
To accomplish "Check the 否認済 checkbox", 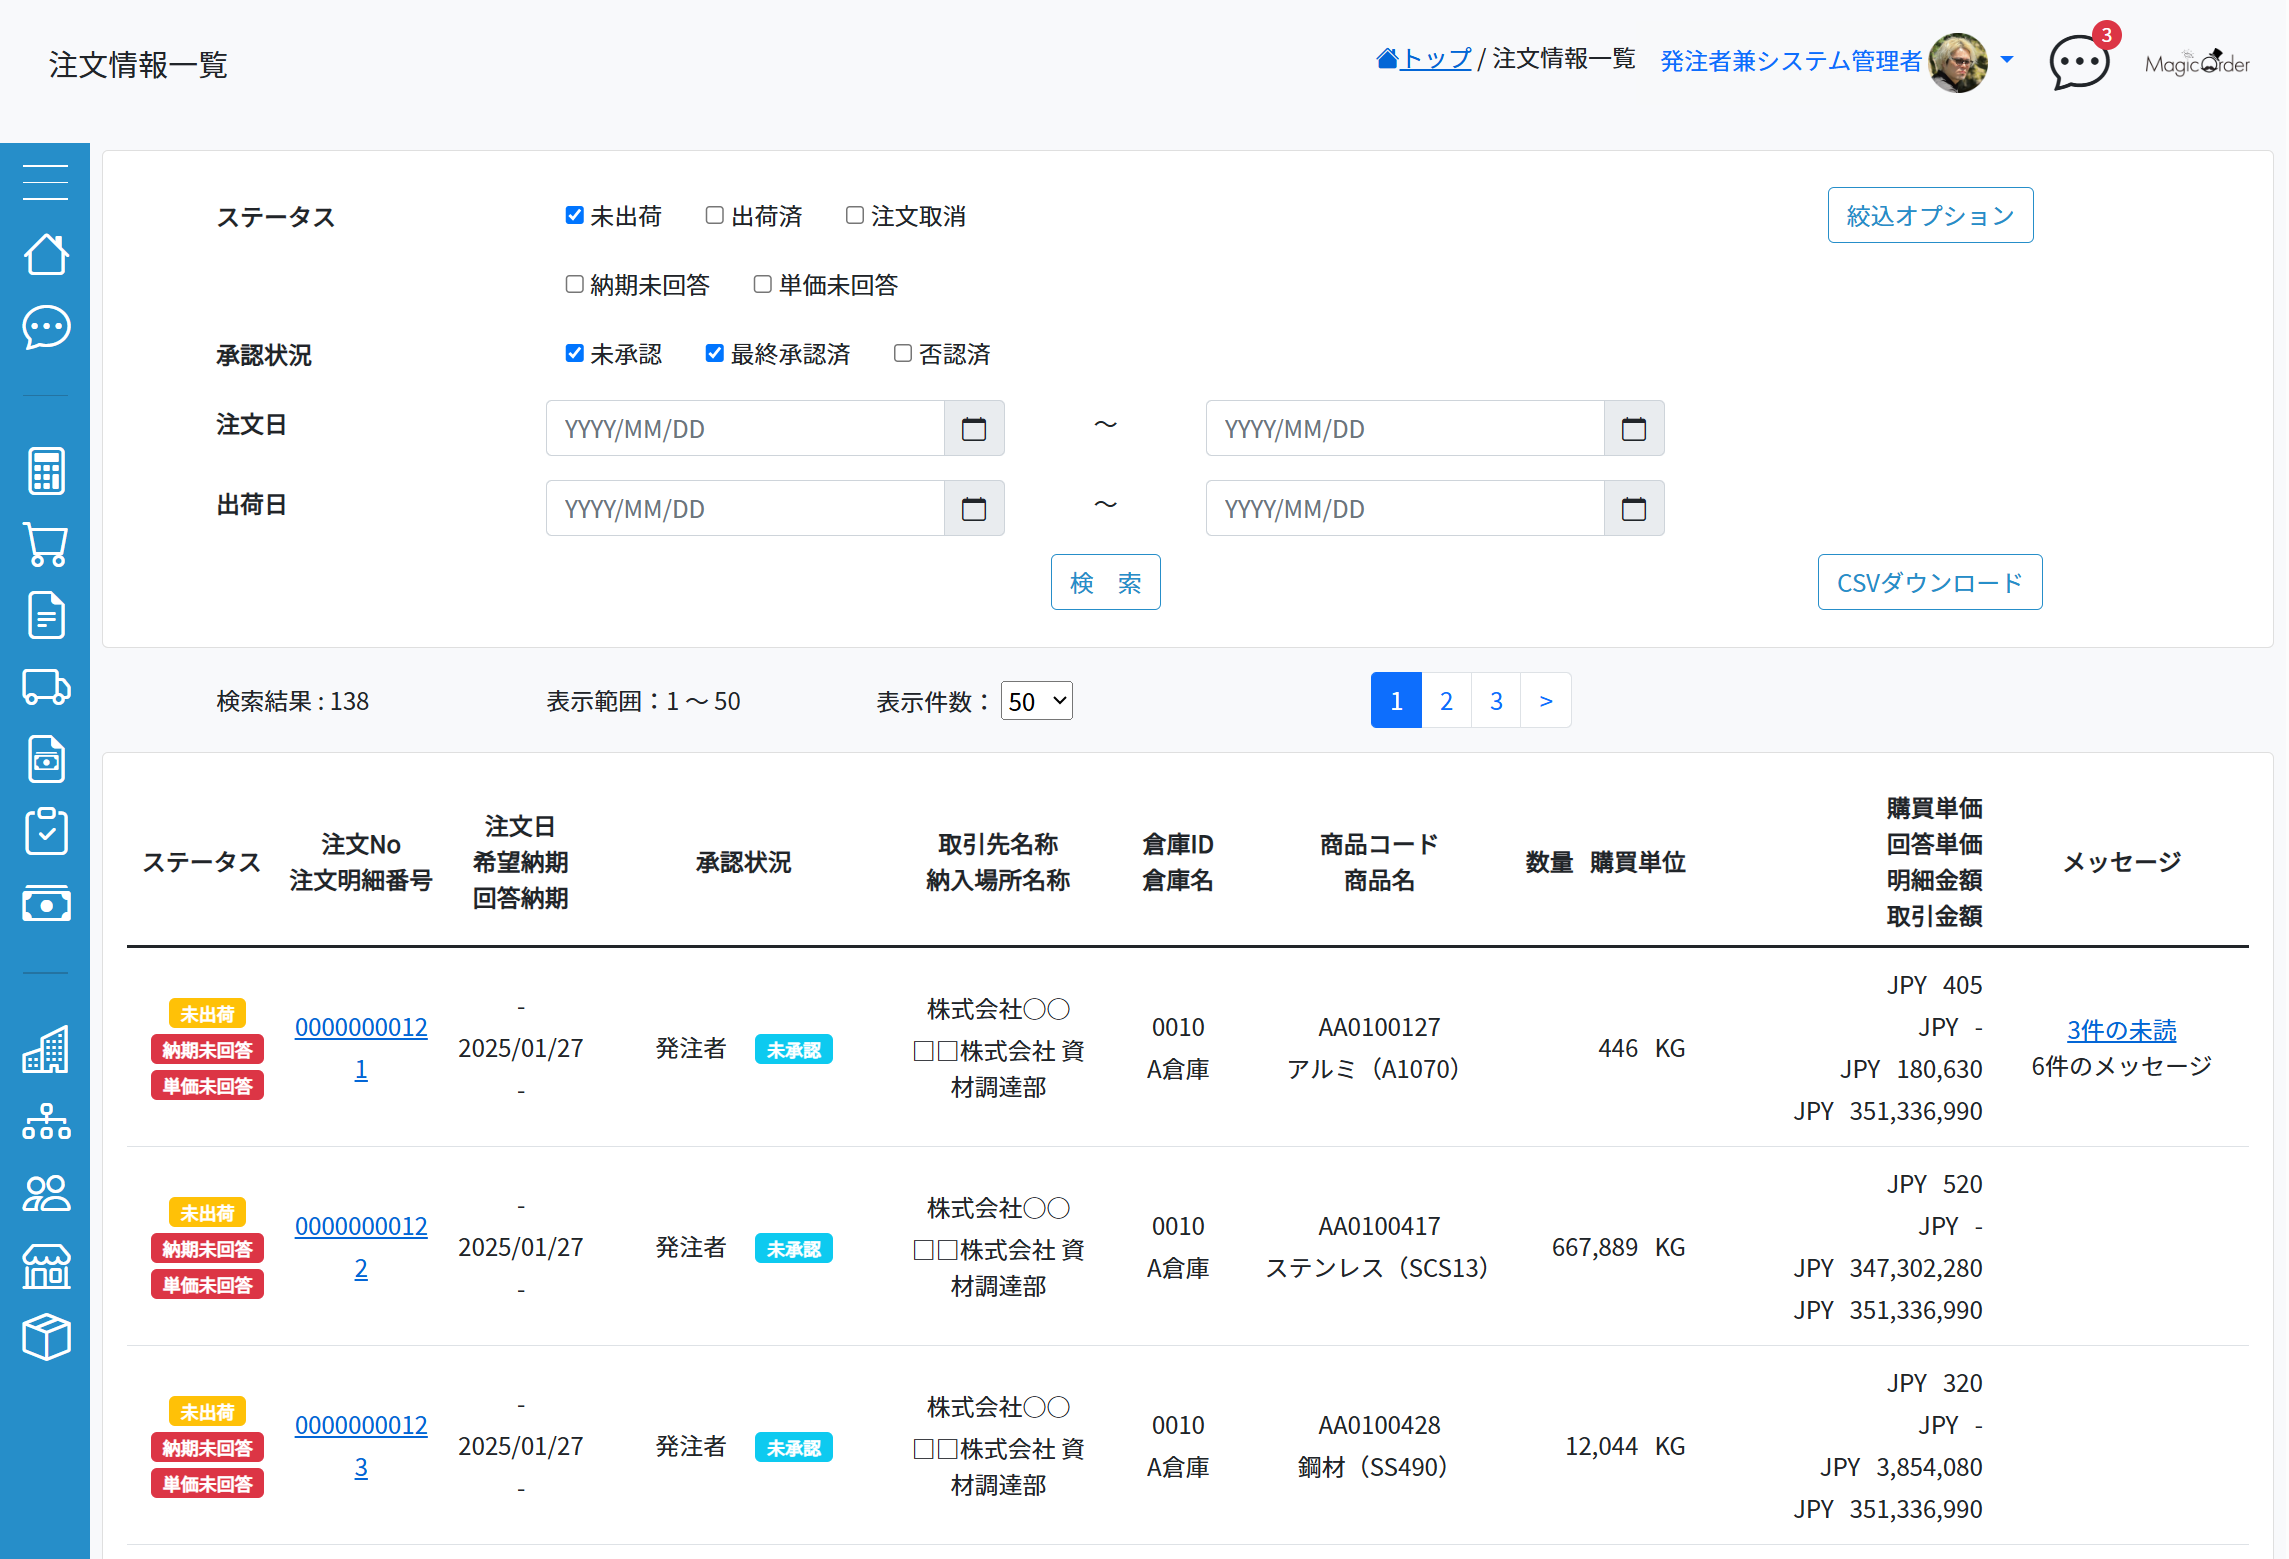I will [x=903, y=353].
